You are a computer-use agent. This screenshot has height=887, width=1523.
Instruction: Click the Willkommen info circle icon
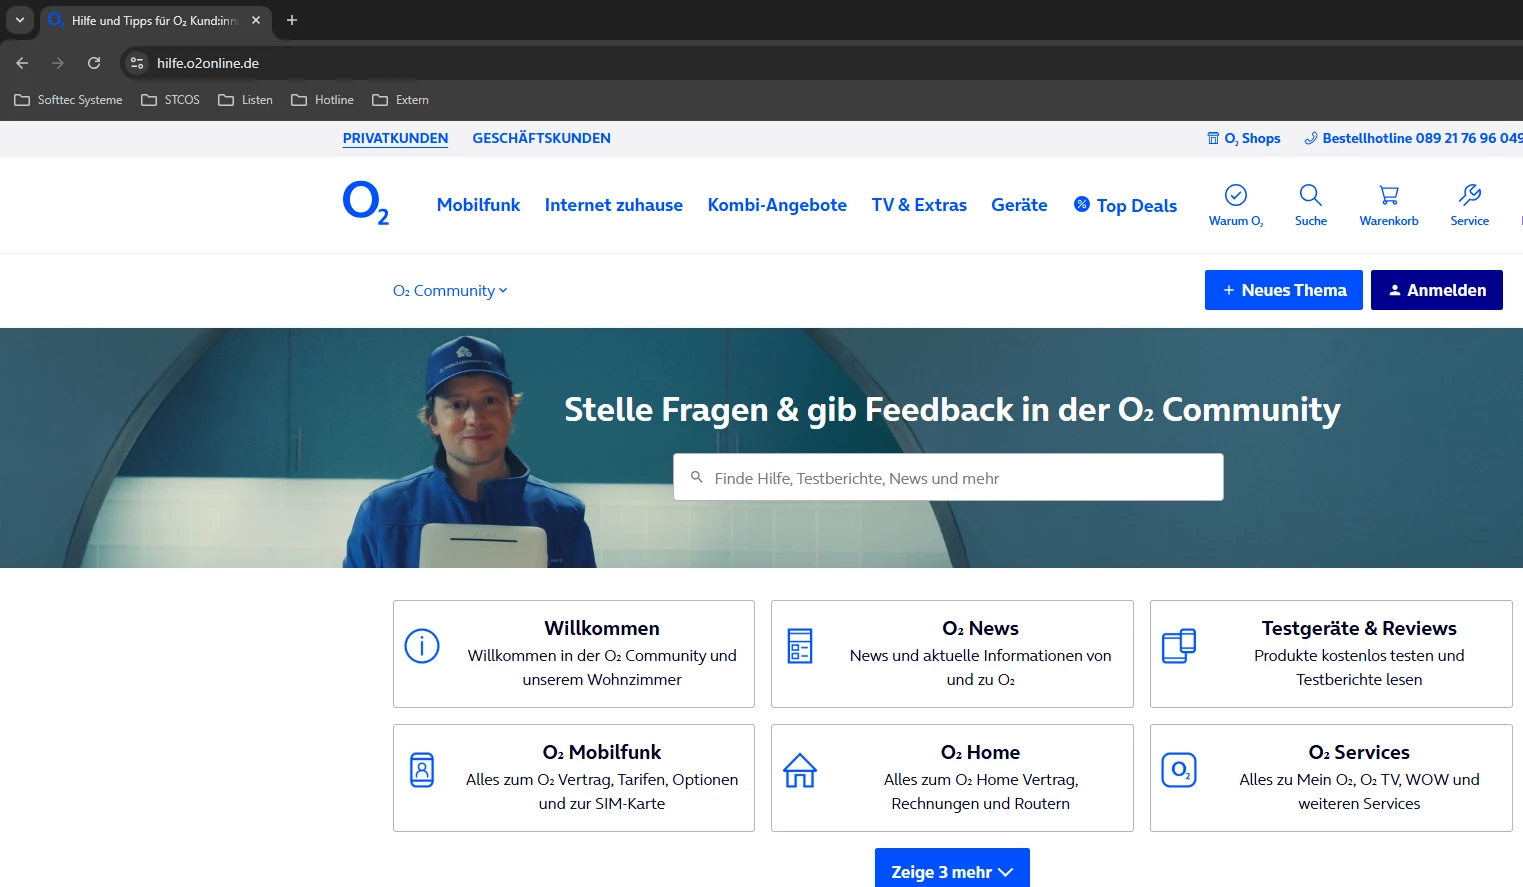pyautogui.click(x=422, y=646)
